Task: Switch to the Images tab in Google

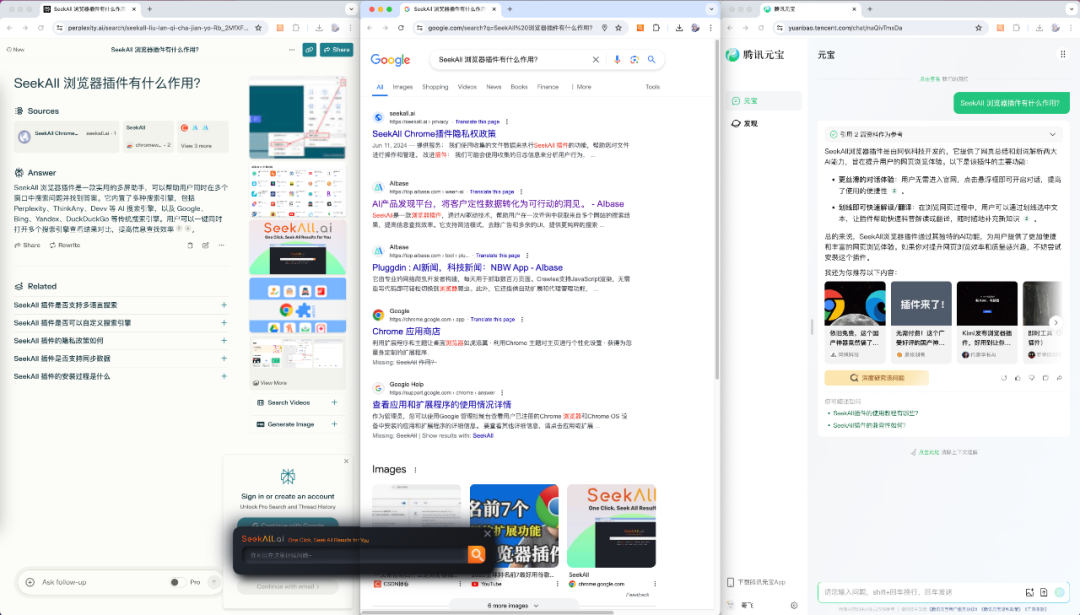Action: pos(402,87)
